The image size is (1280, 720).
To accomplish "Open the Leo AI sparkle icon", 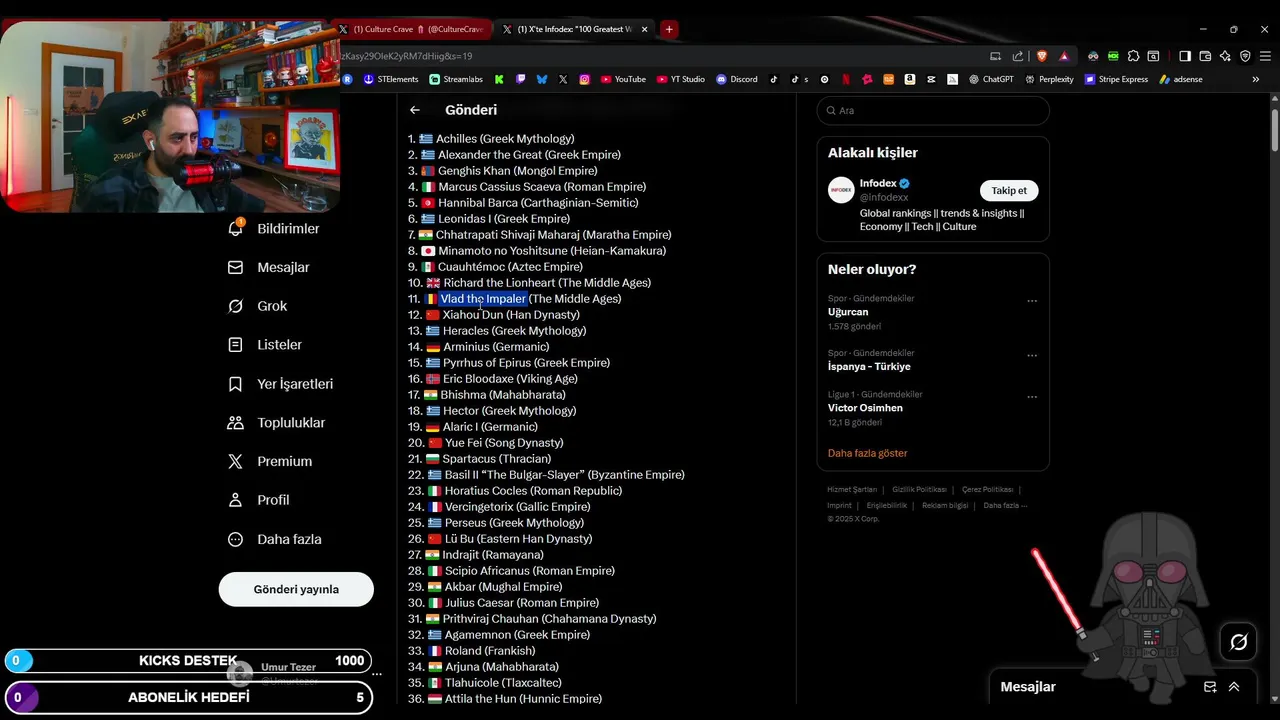I will (1225, 56).
